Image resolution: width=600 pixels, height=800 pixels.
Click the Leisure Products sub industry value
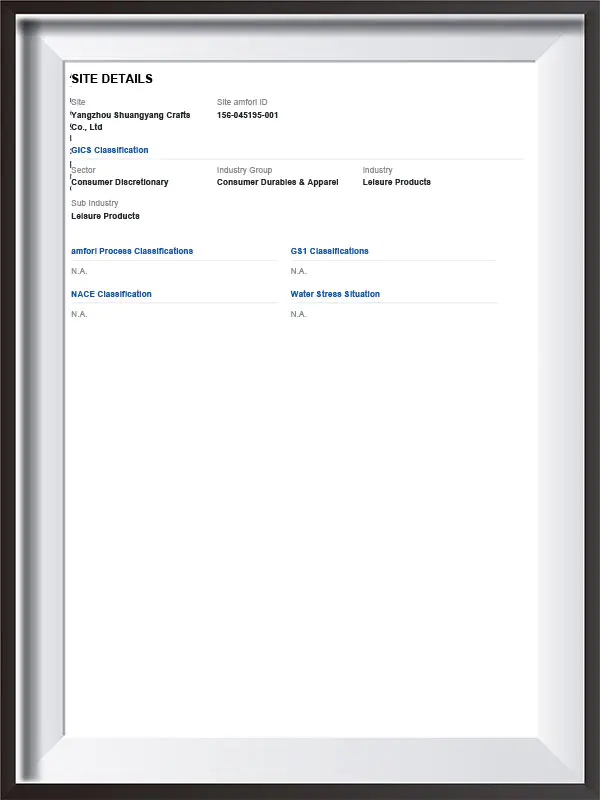[x=105, y=216]
